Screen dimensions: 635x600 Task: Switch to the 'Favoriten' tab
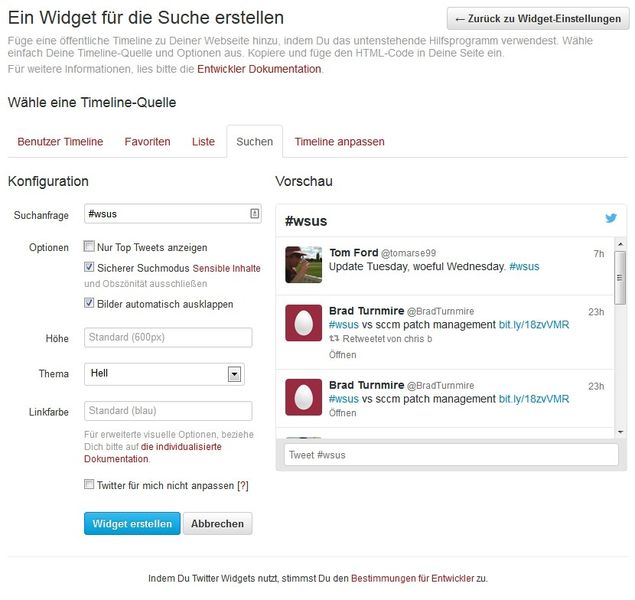click(x=147, y=142)
